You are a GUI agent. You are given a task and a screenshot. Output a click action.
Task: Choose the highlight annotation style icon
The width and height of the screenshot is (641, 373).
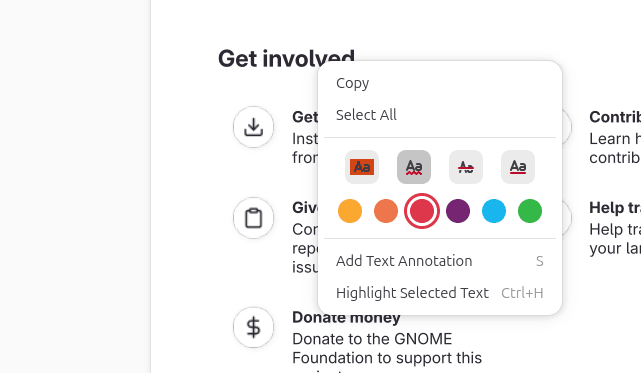tap(362, 167)
